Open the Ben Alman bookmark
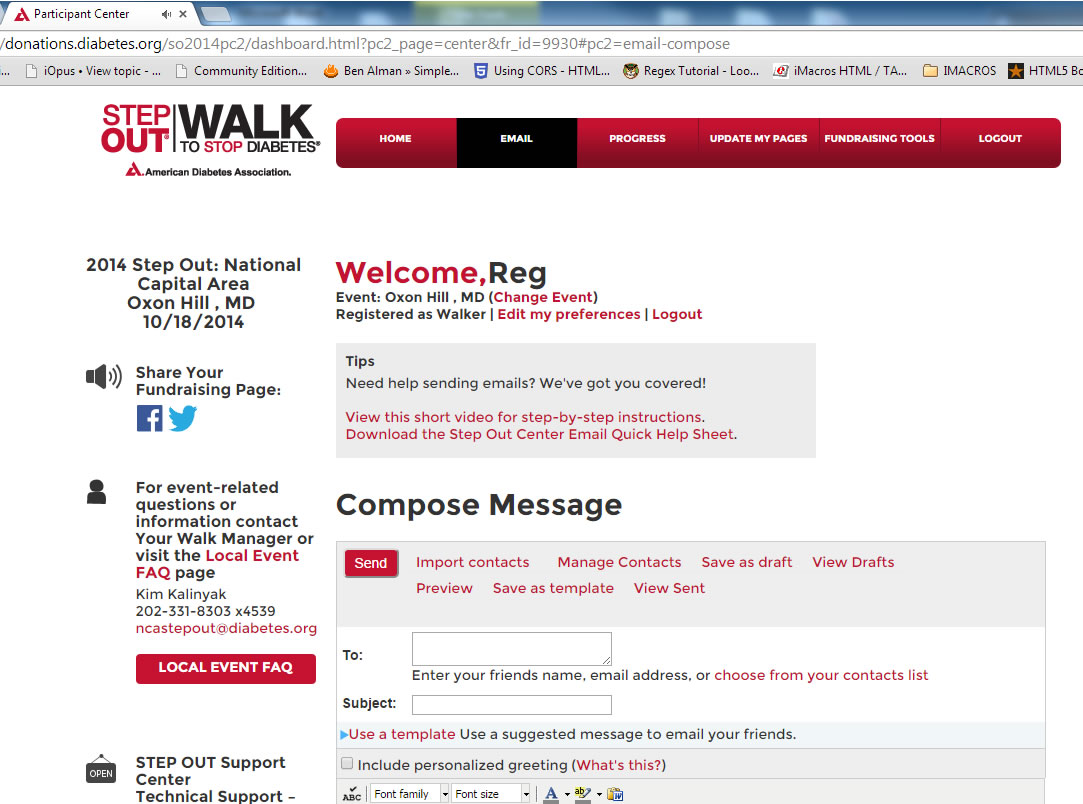This screenshot has width=1083, height=804. click(391, 70)
